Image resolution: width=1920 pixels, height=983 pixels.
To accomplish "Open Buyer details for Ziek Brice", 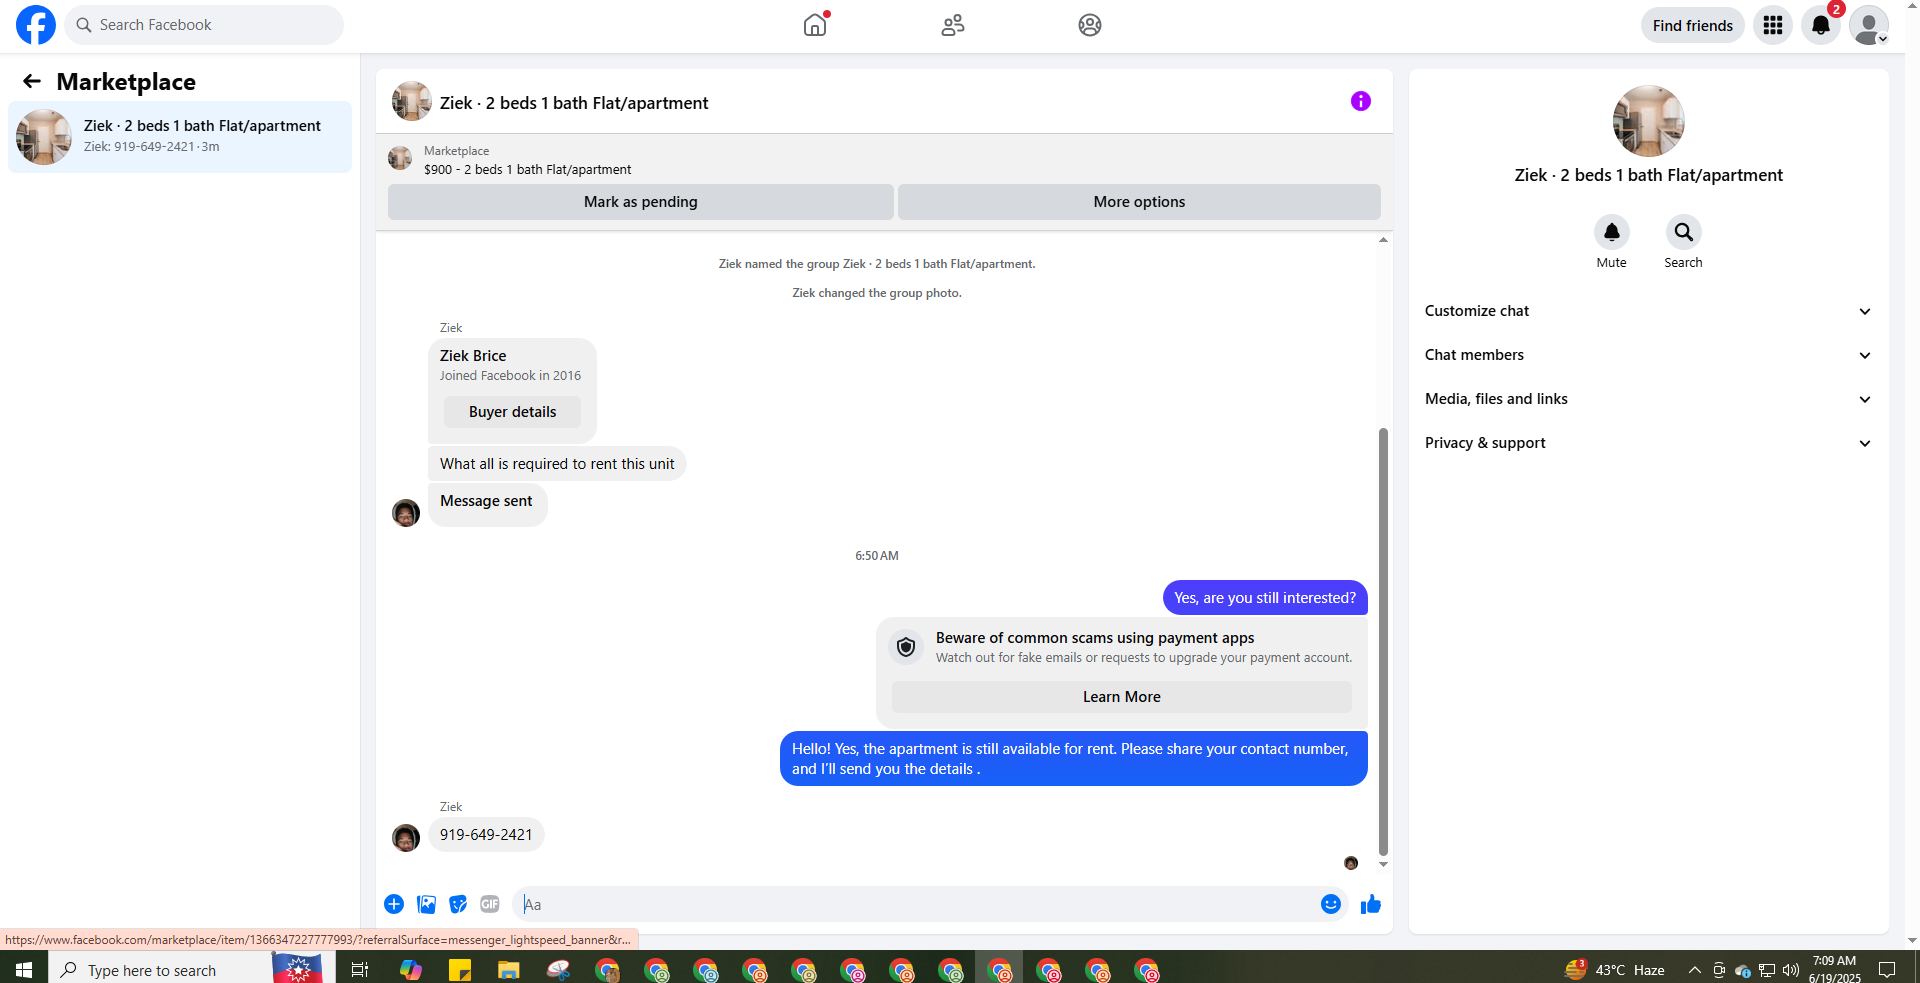I will point(512,412).
